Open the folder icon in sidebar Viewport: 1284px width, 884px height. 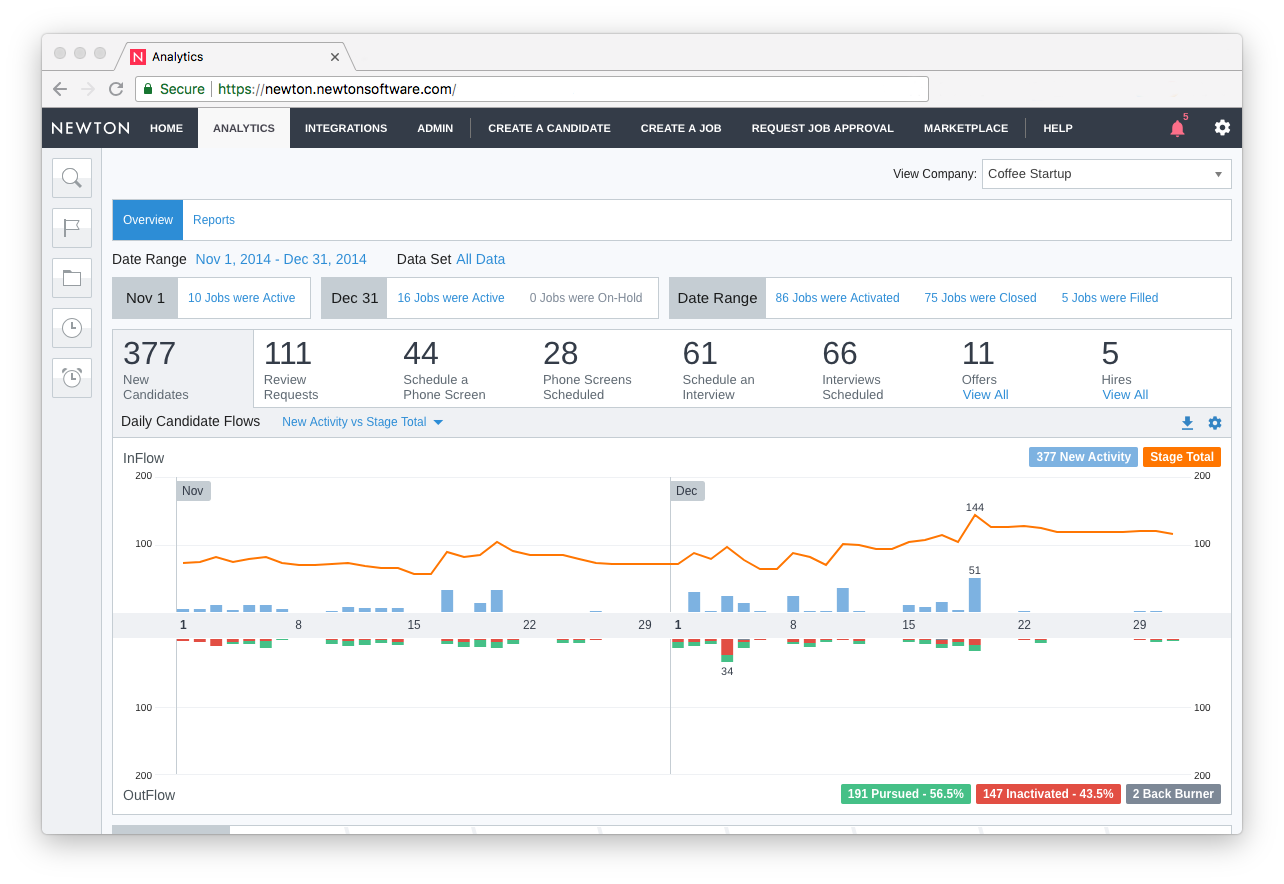click(71, 278)
